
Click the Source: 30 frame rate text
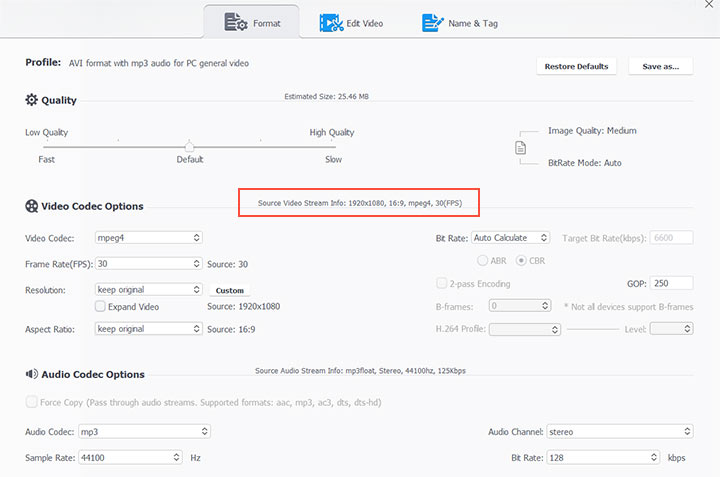coord(227,264)
